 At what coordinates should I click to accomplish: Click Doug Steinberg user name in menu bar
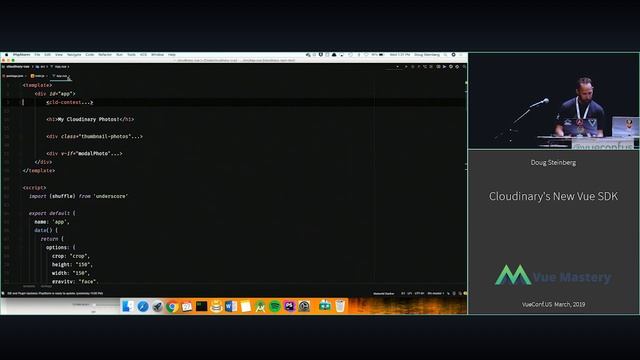[x=427, y=55]
